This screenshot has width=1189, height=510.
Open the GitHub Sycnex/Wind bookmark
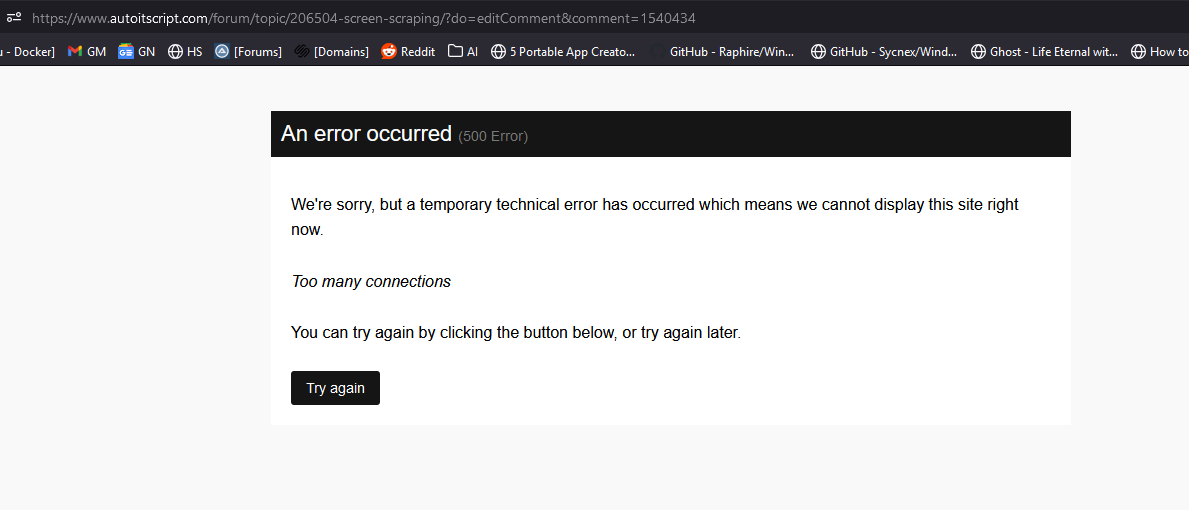coord(884,52)
